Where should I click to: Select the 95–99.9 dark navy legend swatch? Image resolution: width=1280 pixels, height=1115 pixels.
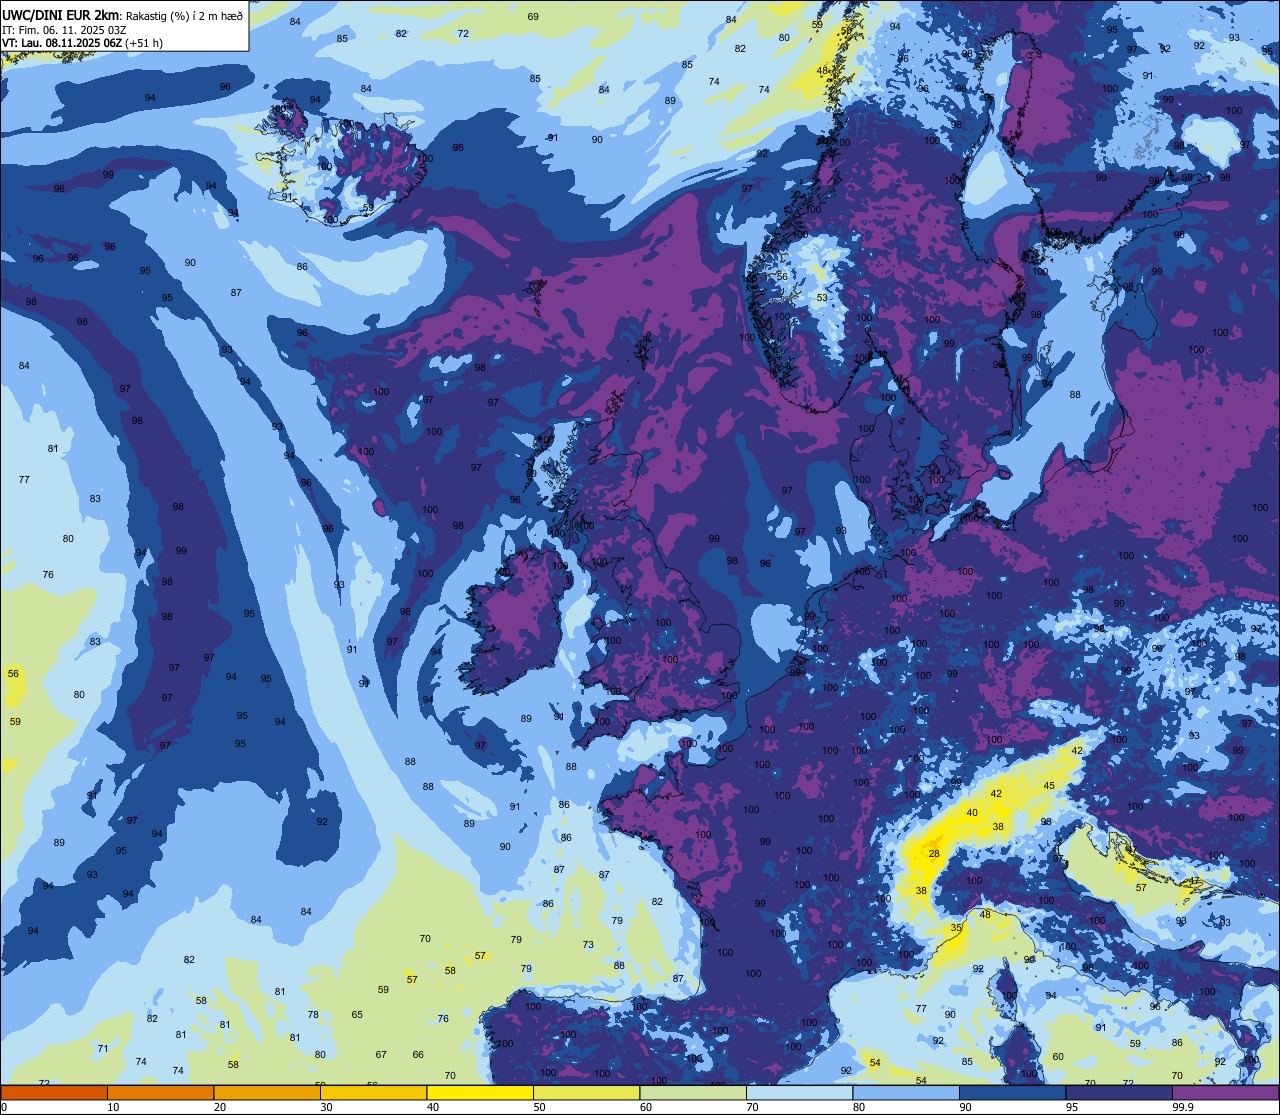(1119, 1092)
